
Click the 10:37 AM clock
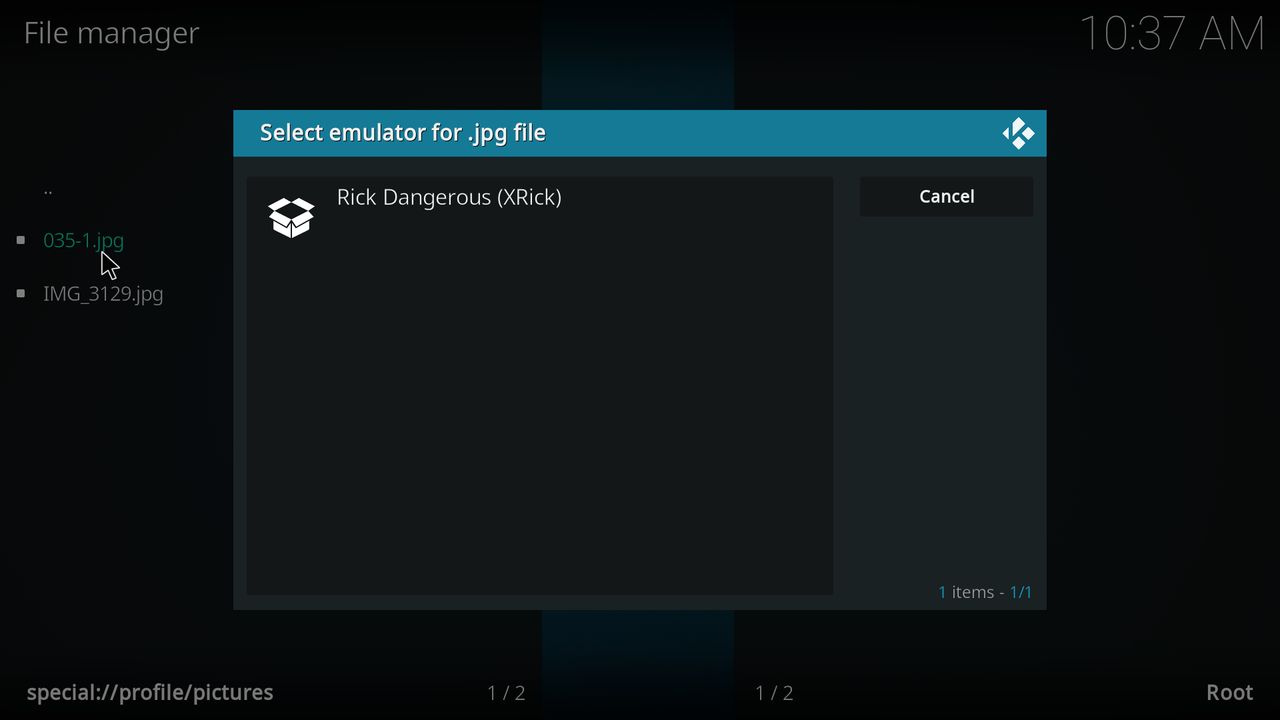pos(1172,33)
